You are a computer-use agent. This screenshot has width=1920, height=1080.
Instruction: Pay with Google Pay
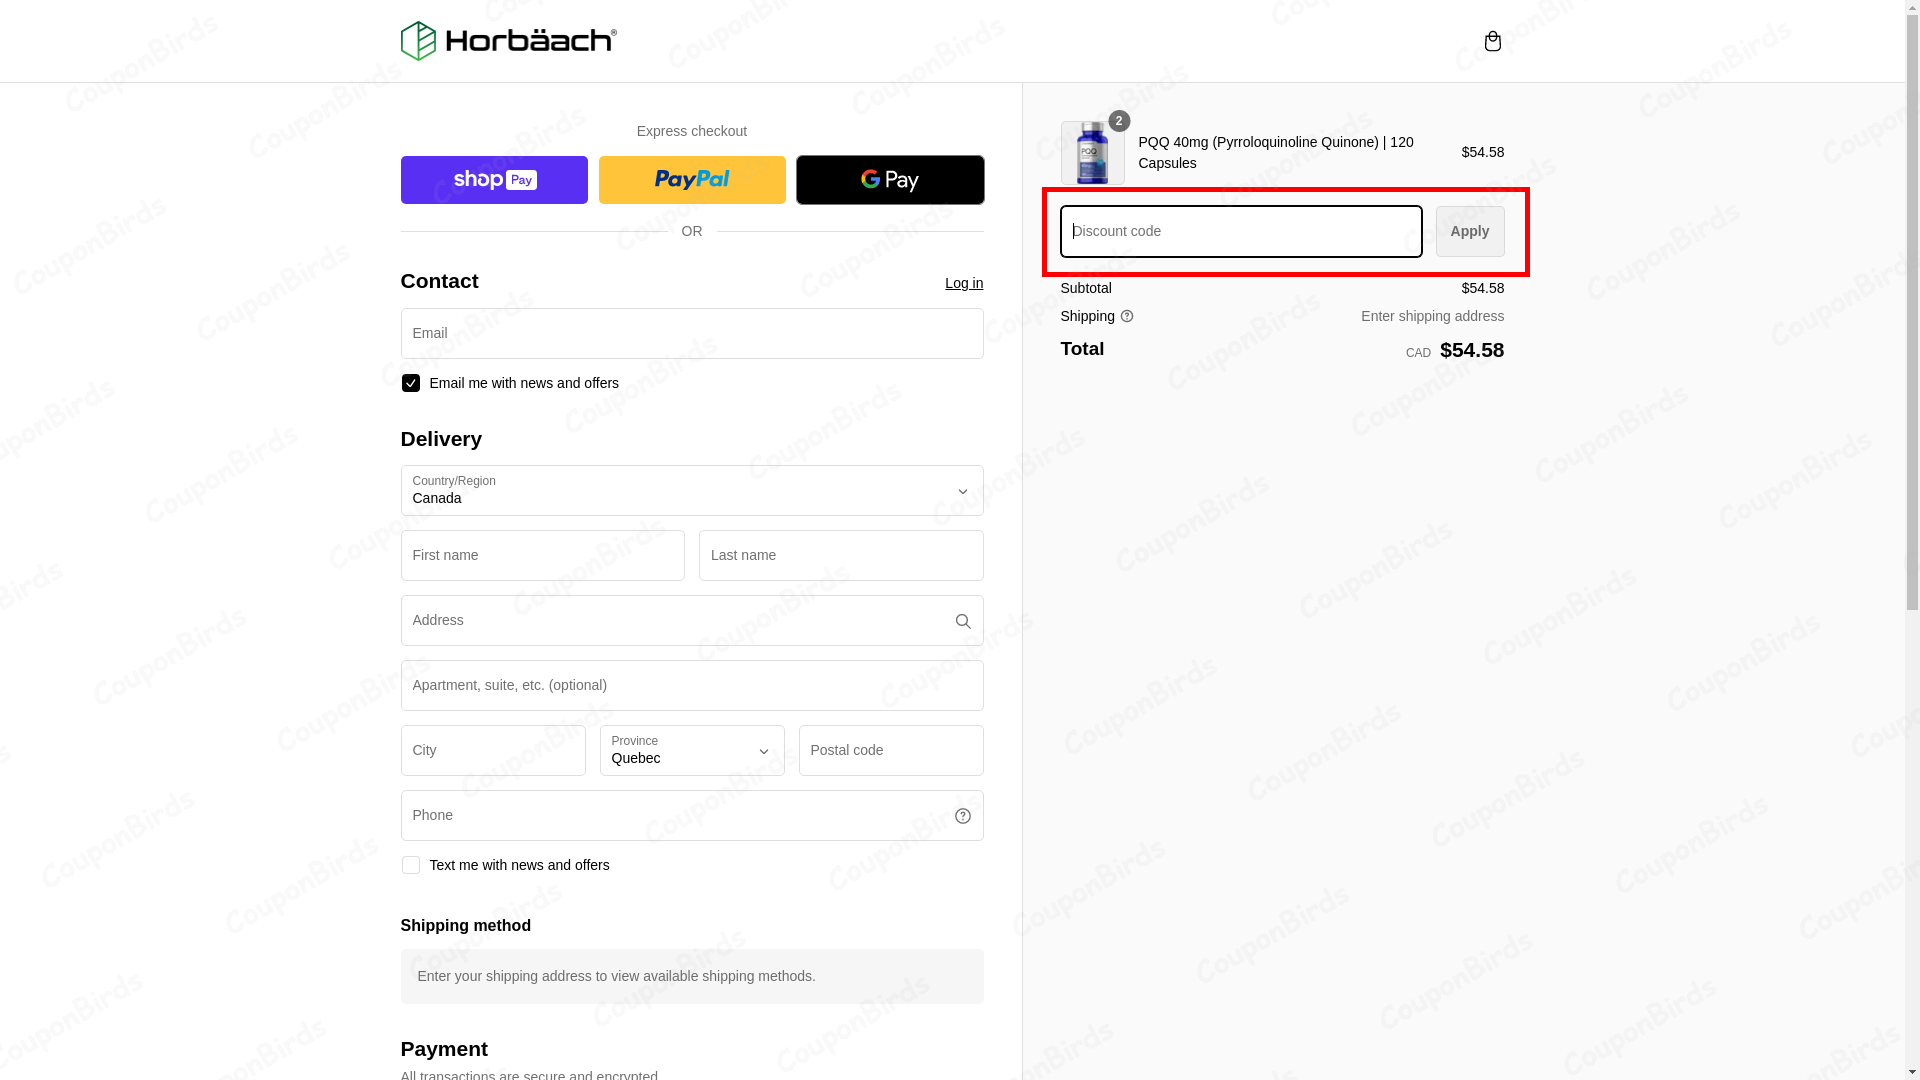890,180
